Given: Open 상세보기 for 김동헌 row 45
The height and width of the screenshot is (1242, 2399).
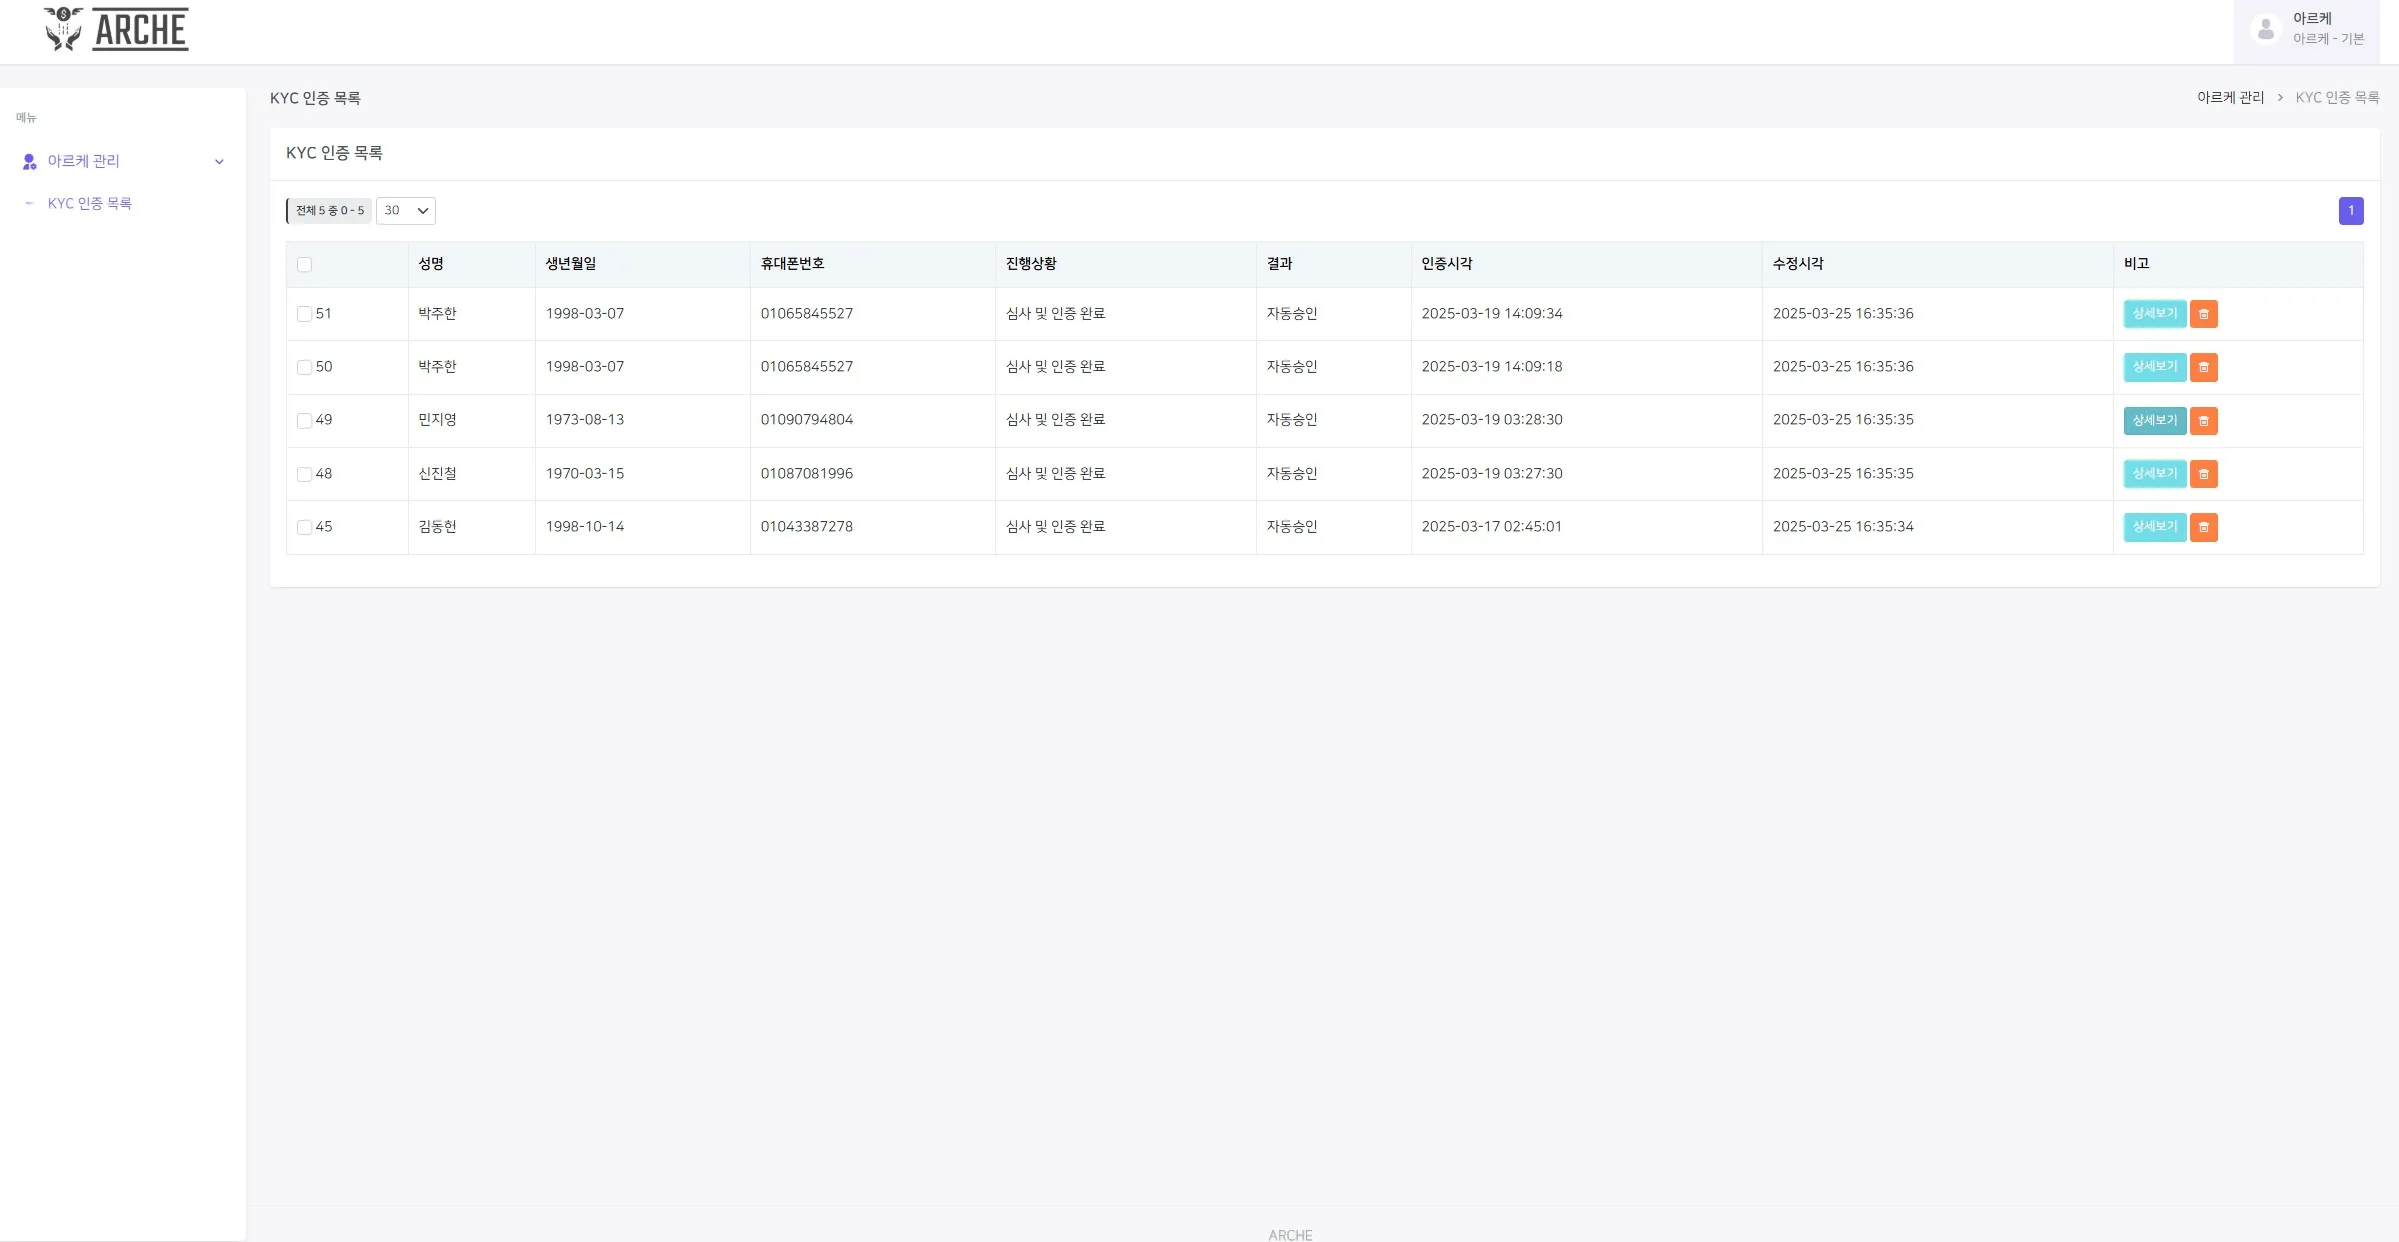Looking at the screenshot, I should pyautogui.click(x=2154, y=527).
